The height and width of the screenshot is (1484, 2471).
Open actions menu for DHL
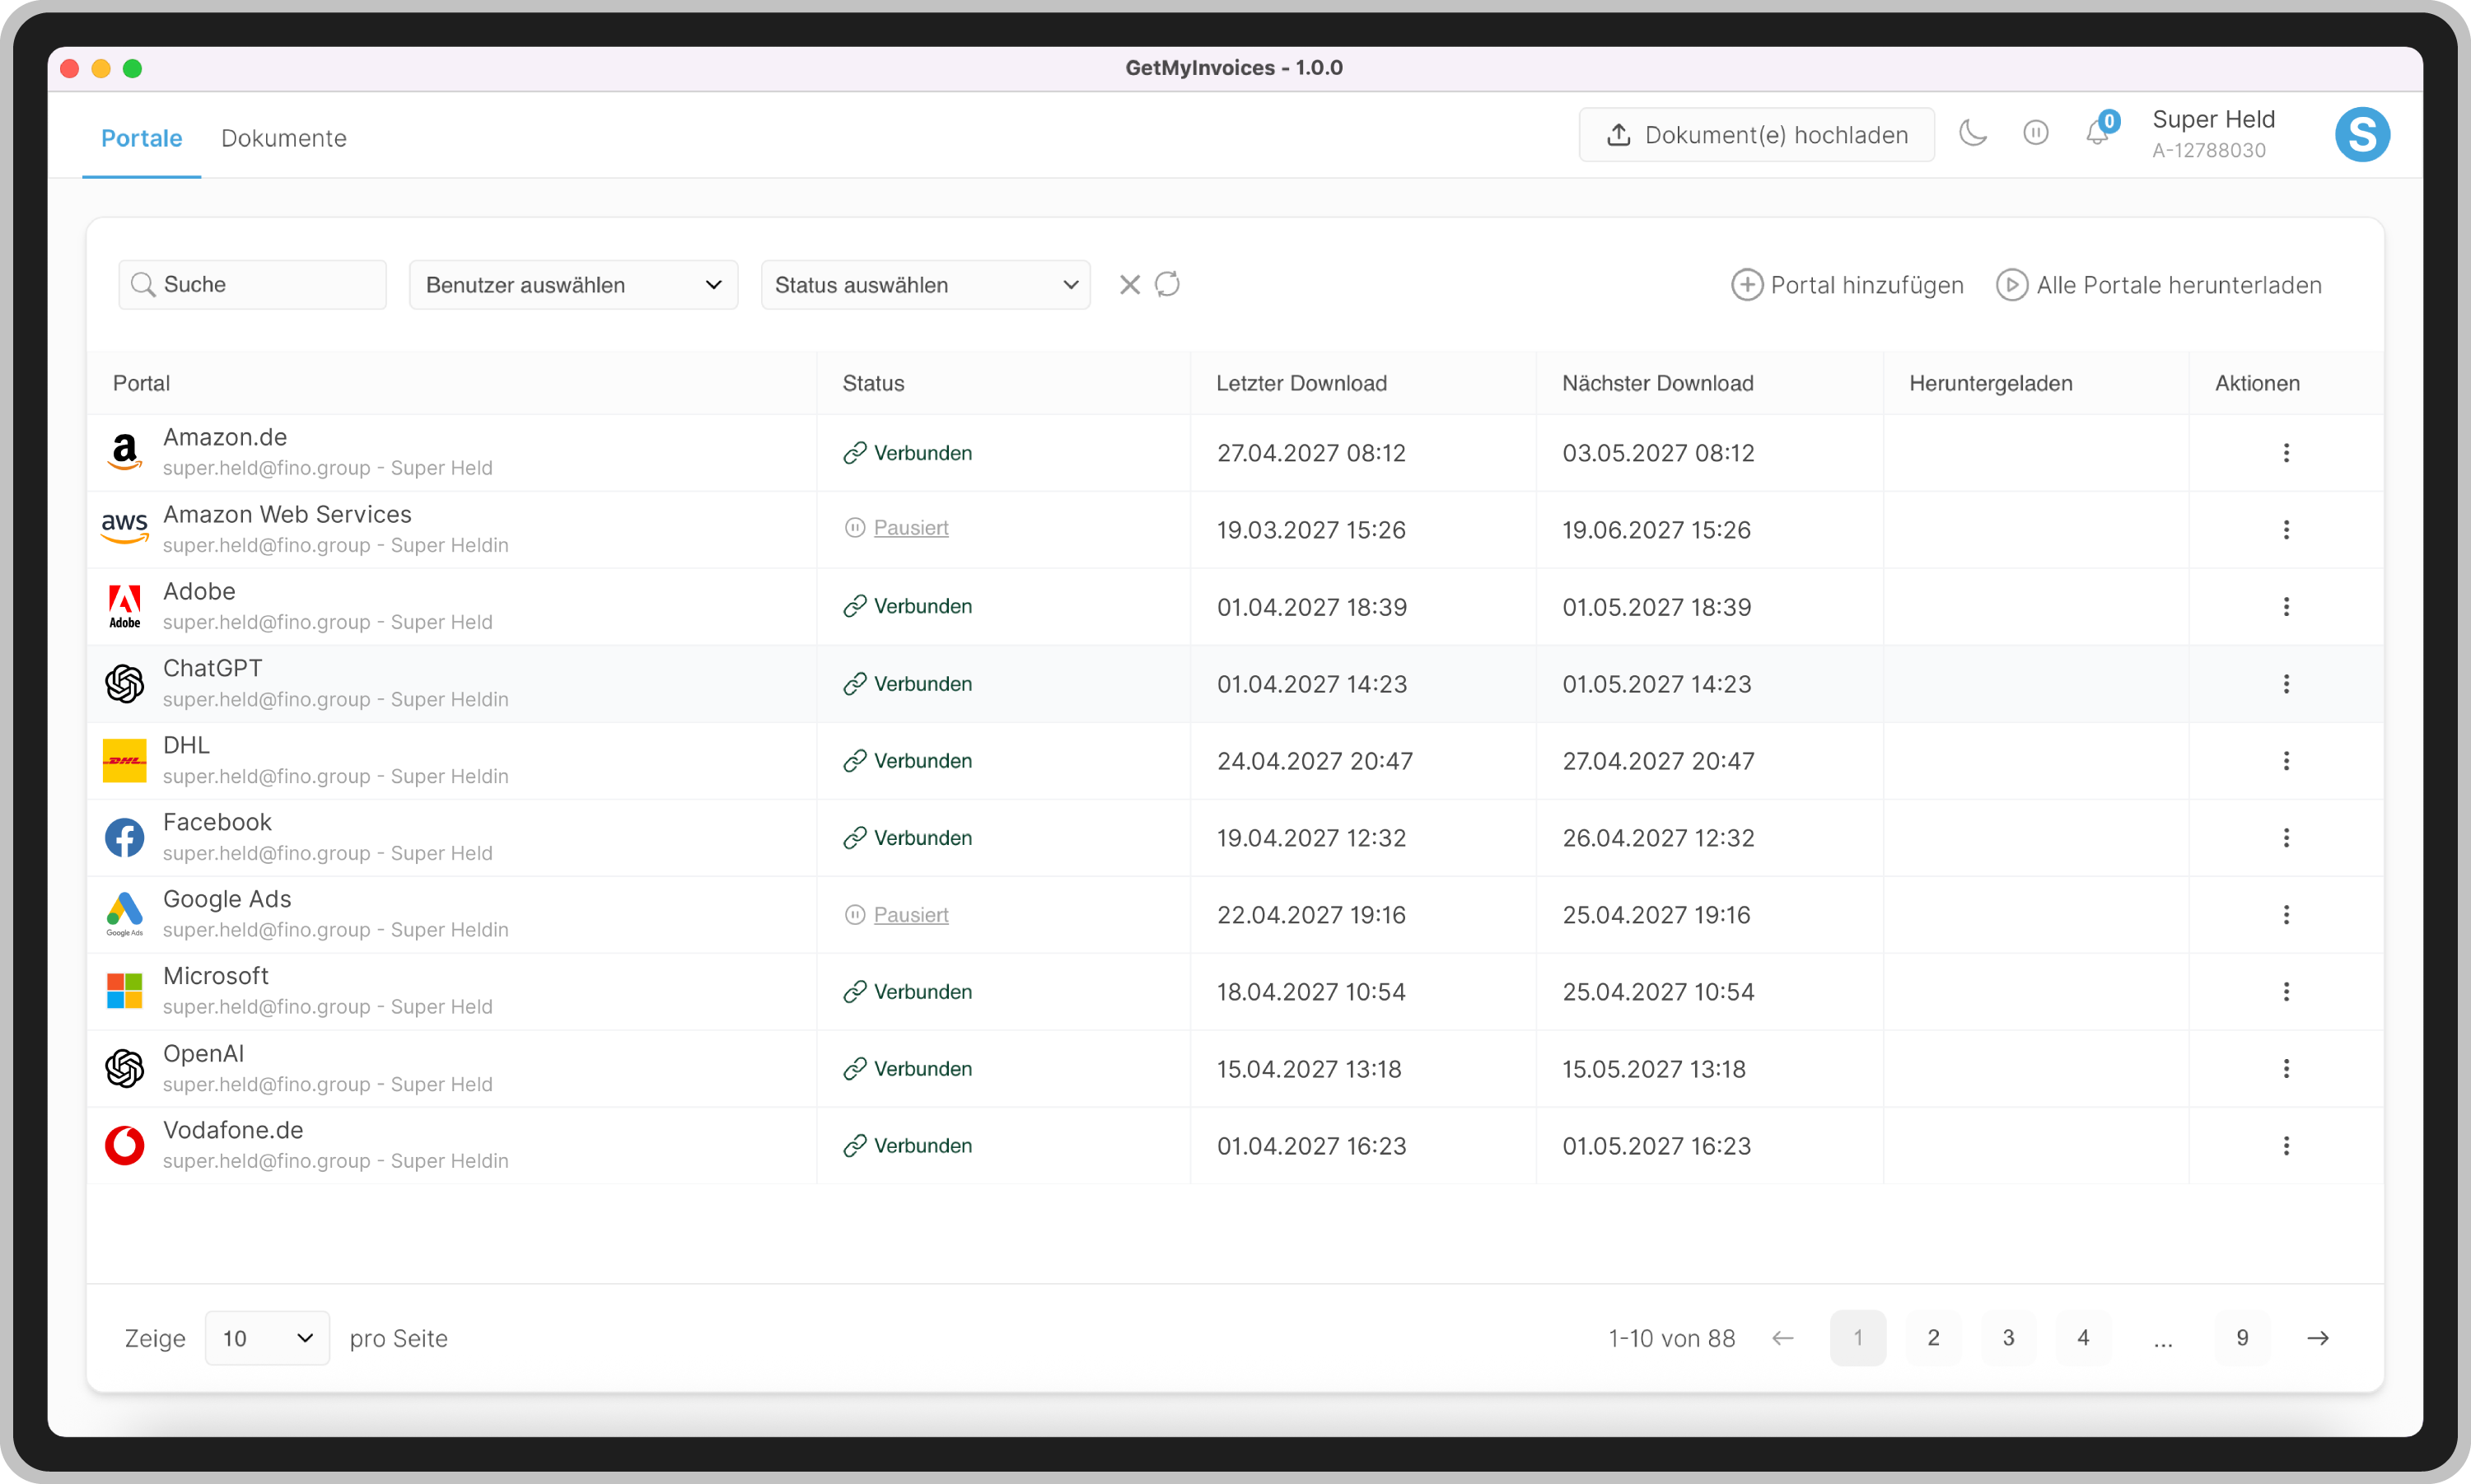point(2286,761)
